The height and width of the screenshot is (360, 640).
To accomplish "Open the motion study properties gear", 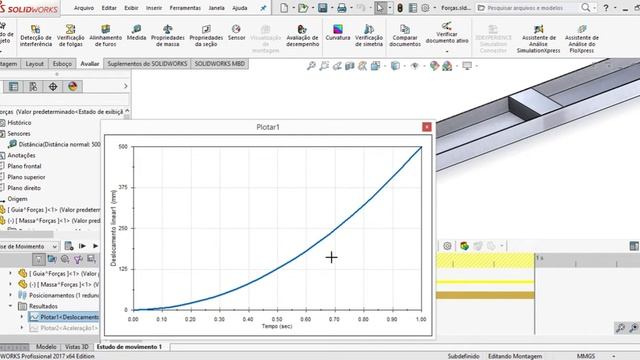I will point(447,246).
